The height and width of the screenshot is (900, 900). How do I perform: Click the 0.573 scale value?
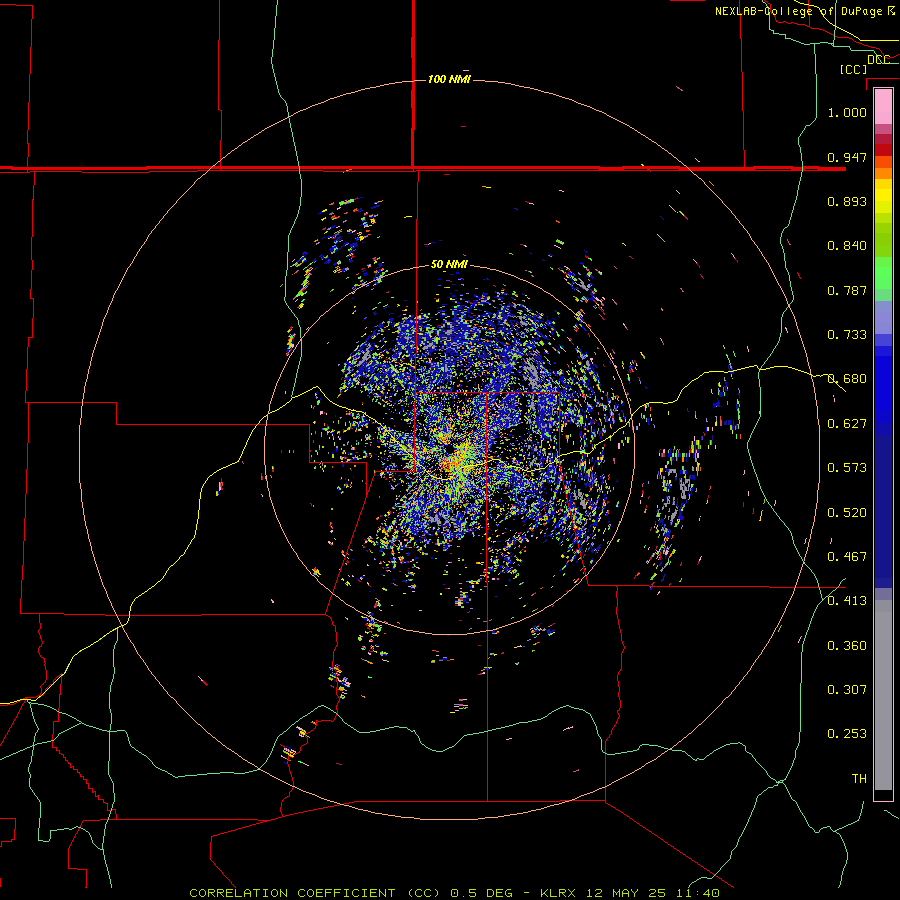point(847,468)
